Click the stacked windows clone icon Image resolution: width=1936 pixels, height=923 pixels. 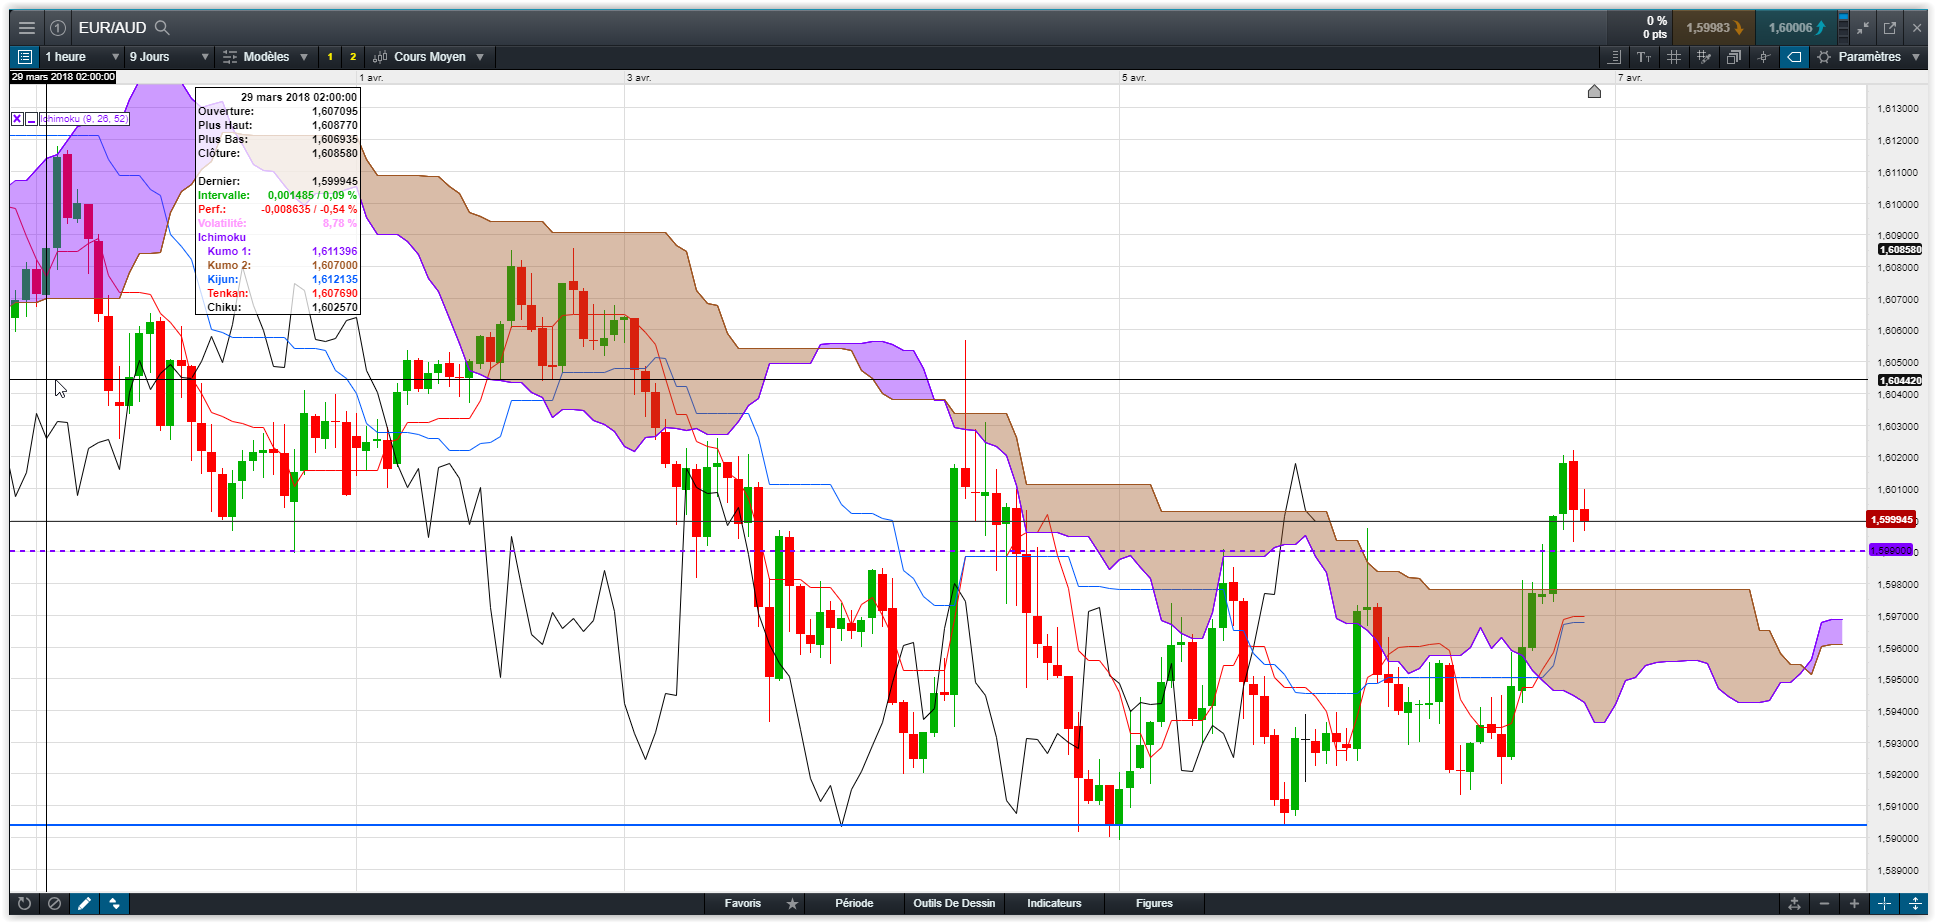tap(1734, 57)
